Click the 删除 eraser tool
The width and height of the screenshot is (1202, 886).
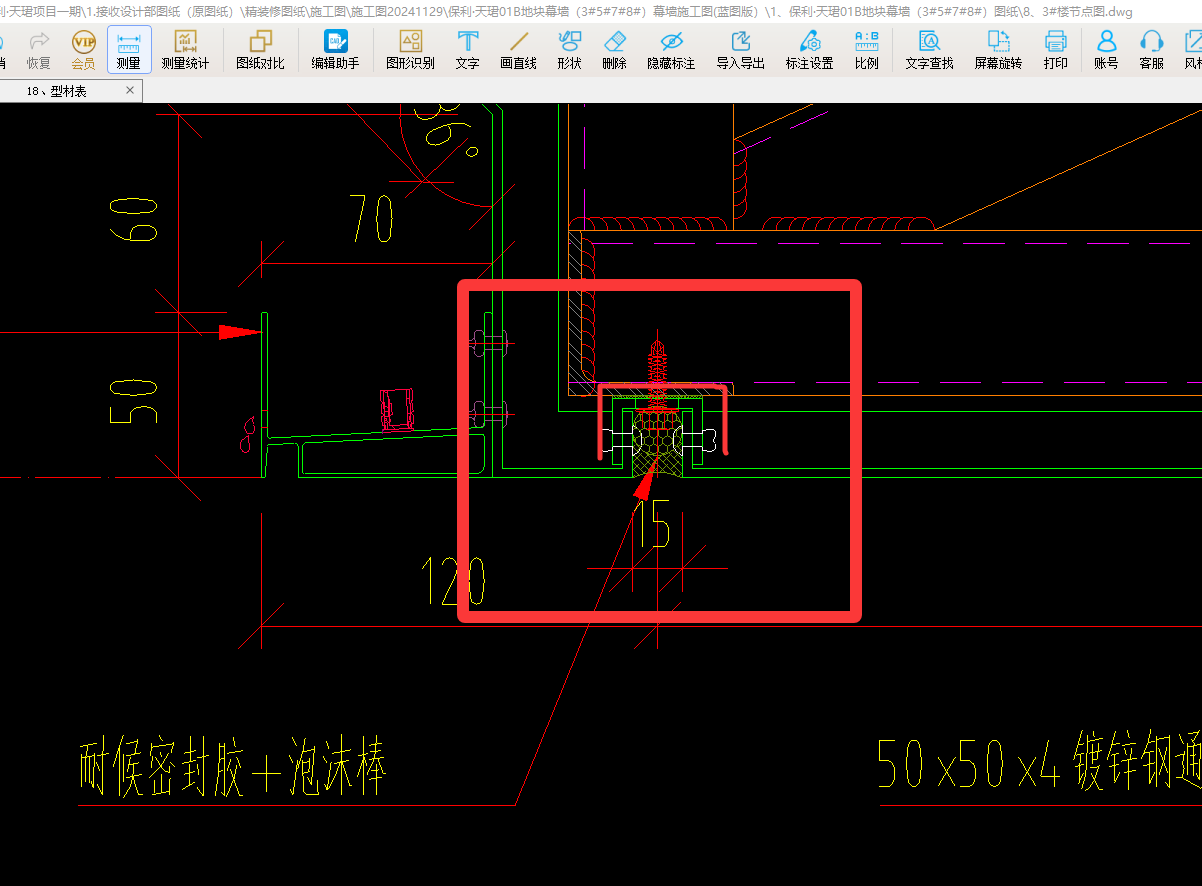tap(615, 50)
